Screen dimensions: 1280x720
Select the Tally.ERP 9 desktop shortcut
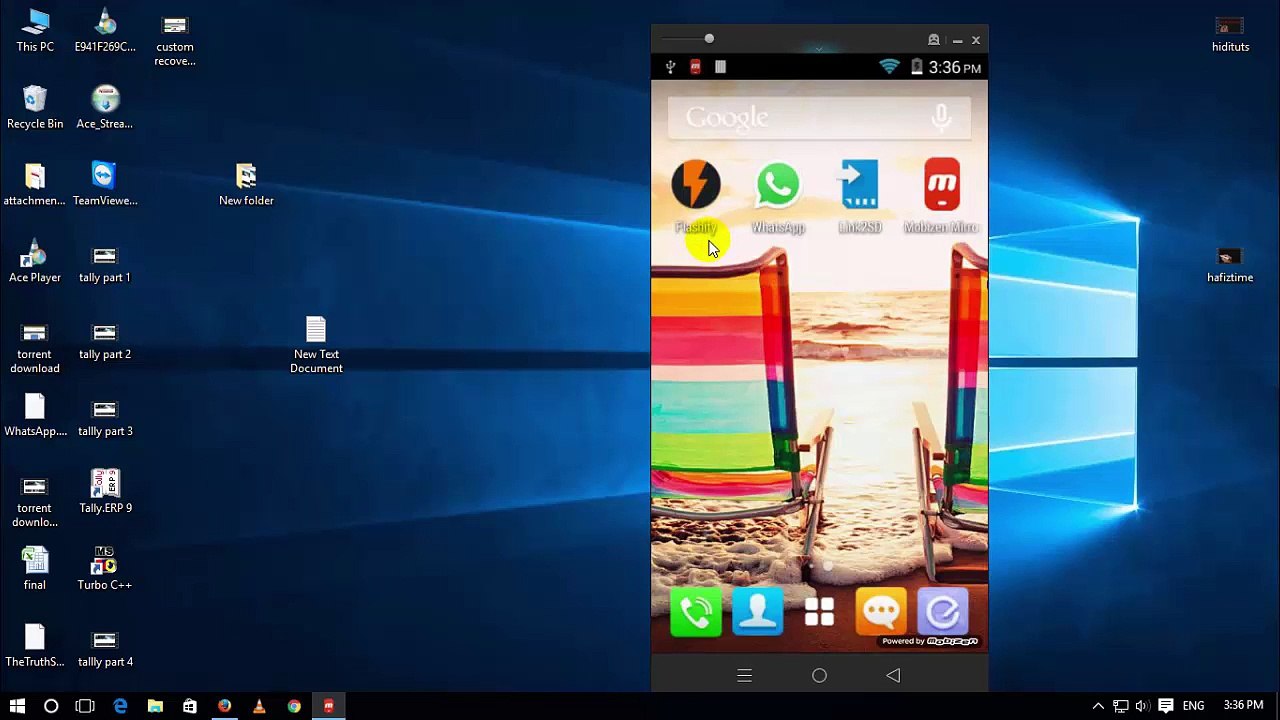click(x=105, y=492)
